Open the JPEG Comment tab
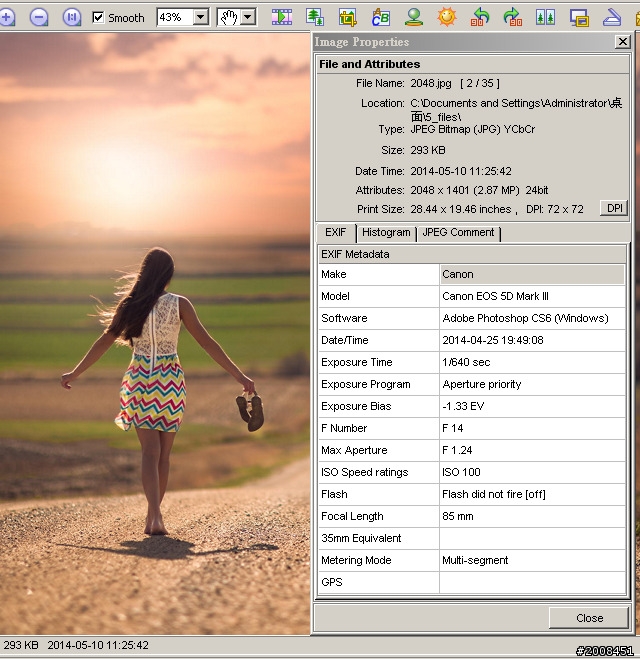Screen dimensions: 640x659 pos(458,232)
